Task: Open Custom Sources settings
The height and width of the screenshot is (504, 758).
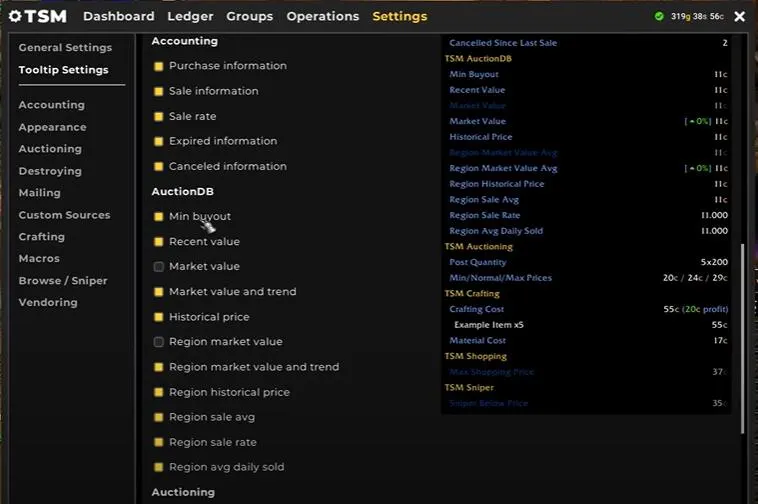Action: (64, 215)
